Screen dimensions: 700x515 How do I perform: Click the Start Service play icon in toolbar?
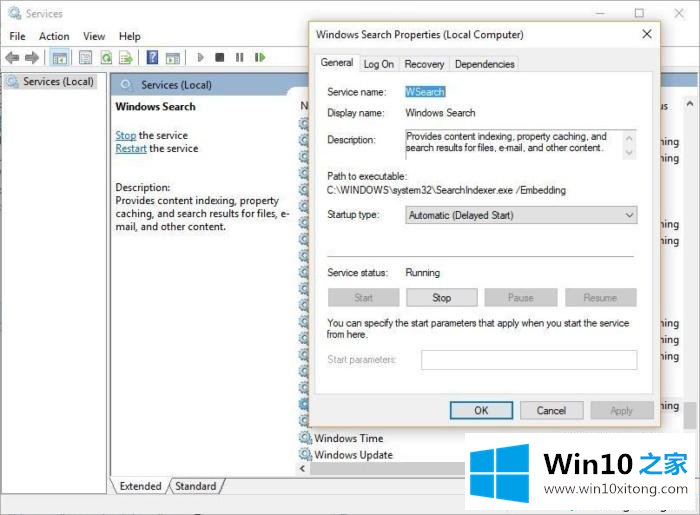(x=200, y=57)
